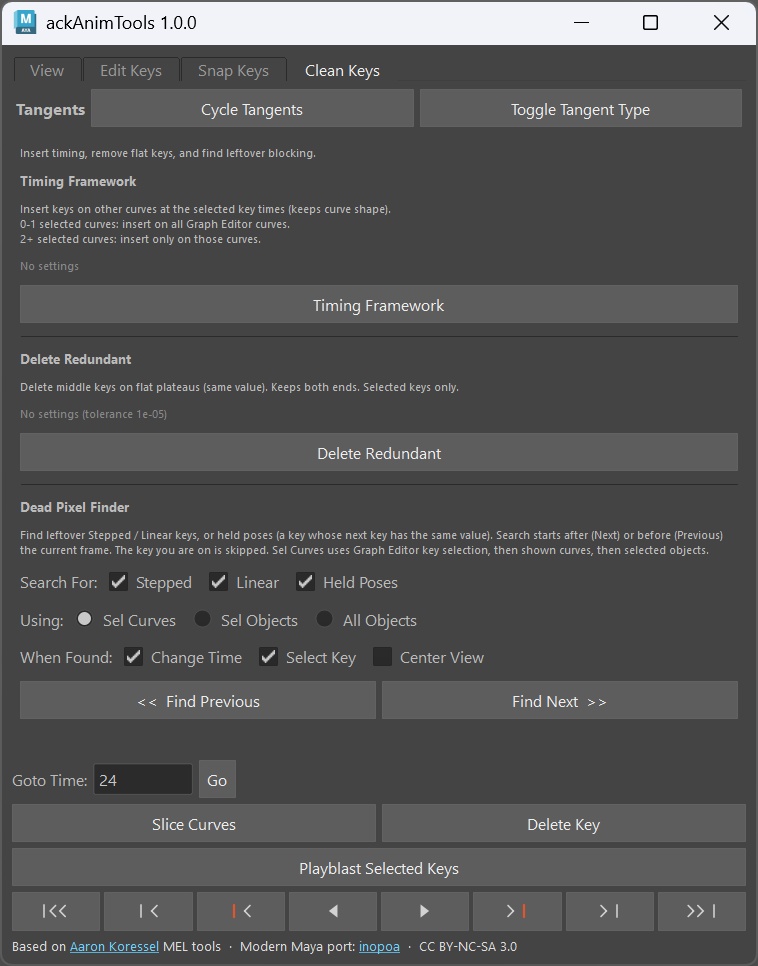Click the red-bar previous key button
758x966 pixels.
[x=240, y=911]
